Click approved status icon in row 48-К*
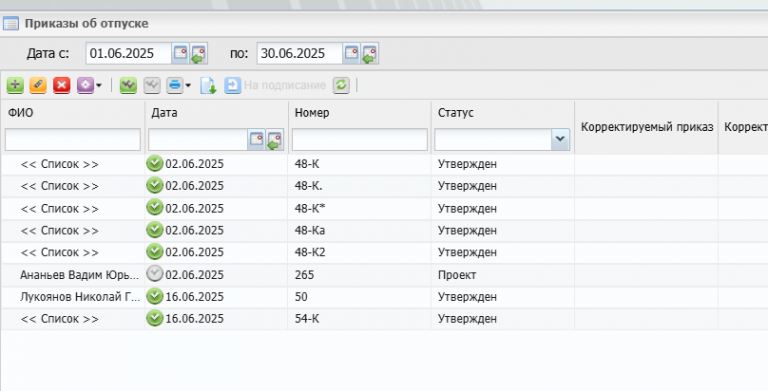Viewport: 768px width, 391px height. pos(155,208)
